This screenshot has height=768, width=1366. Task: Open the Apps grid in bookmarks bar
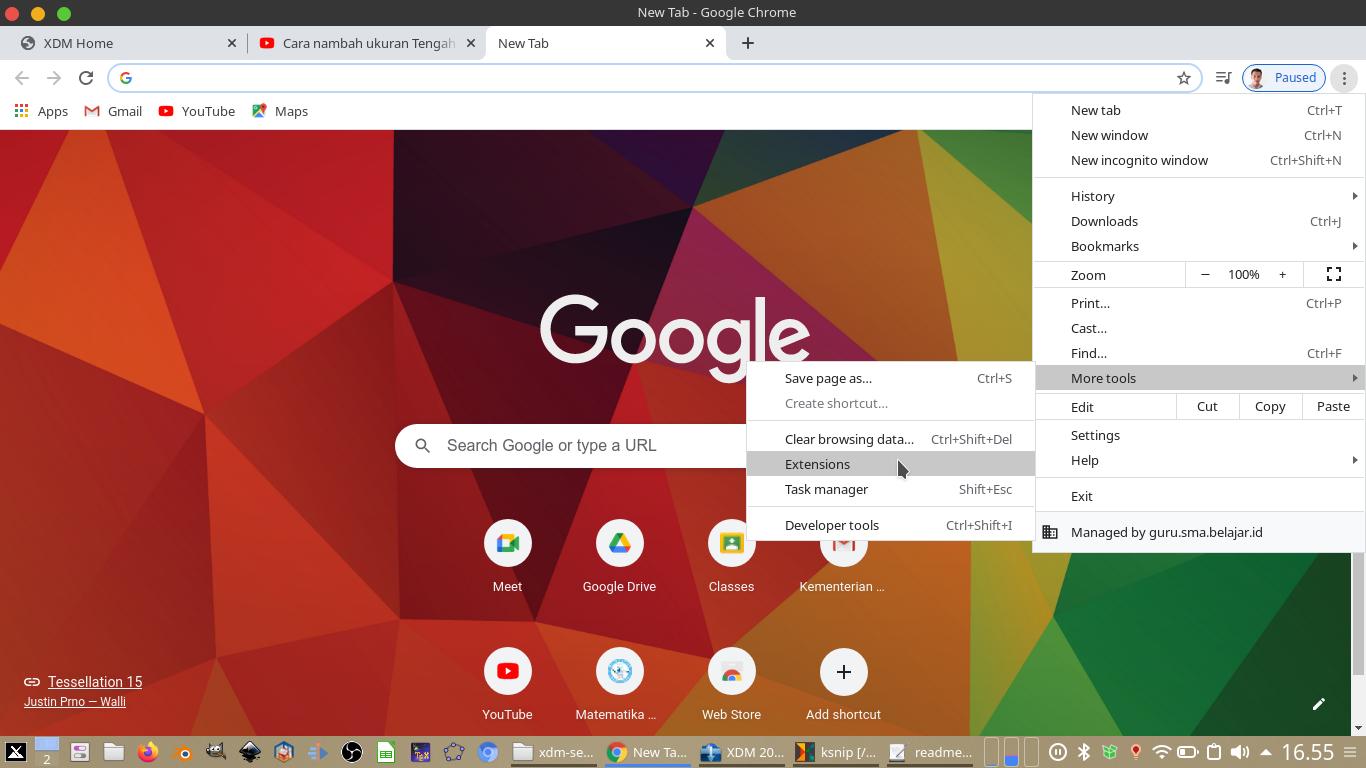pos(41,111)
